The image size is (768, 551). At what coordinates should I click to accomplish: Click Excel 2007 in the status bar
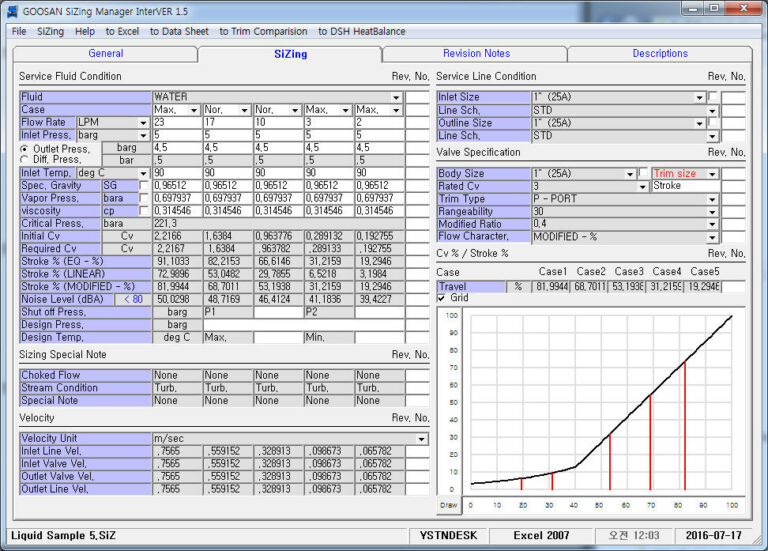[x=541, y=535]
